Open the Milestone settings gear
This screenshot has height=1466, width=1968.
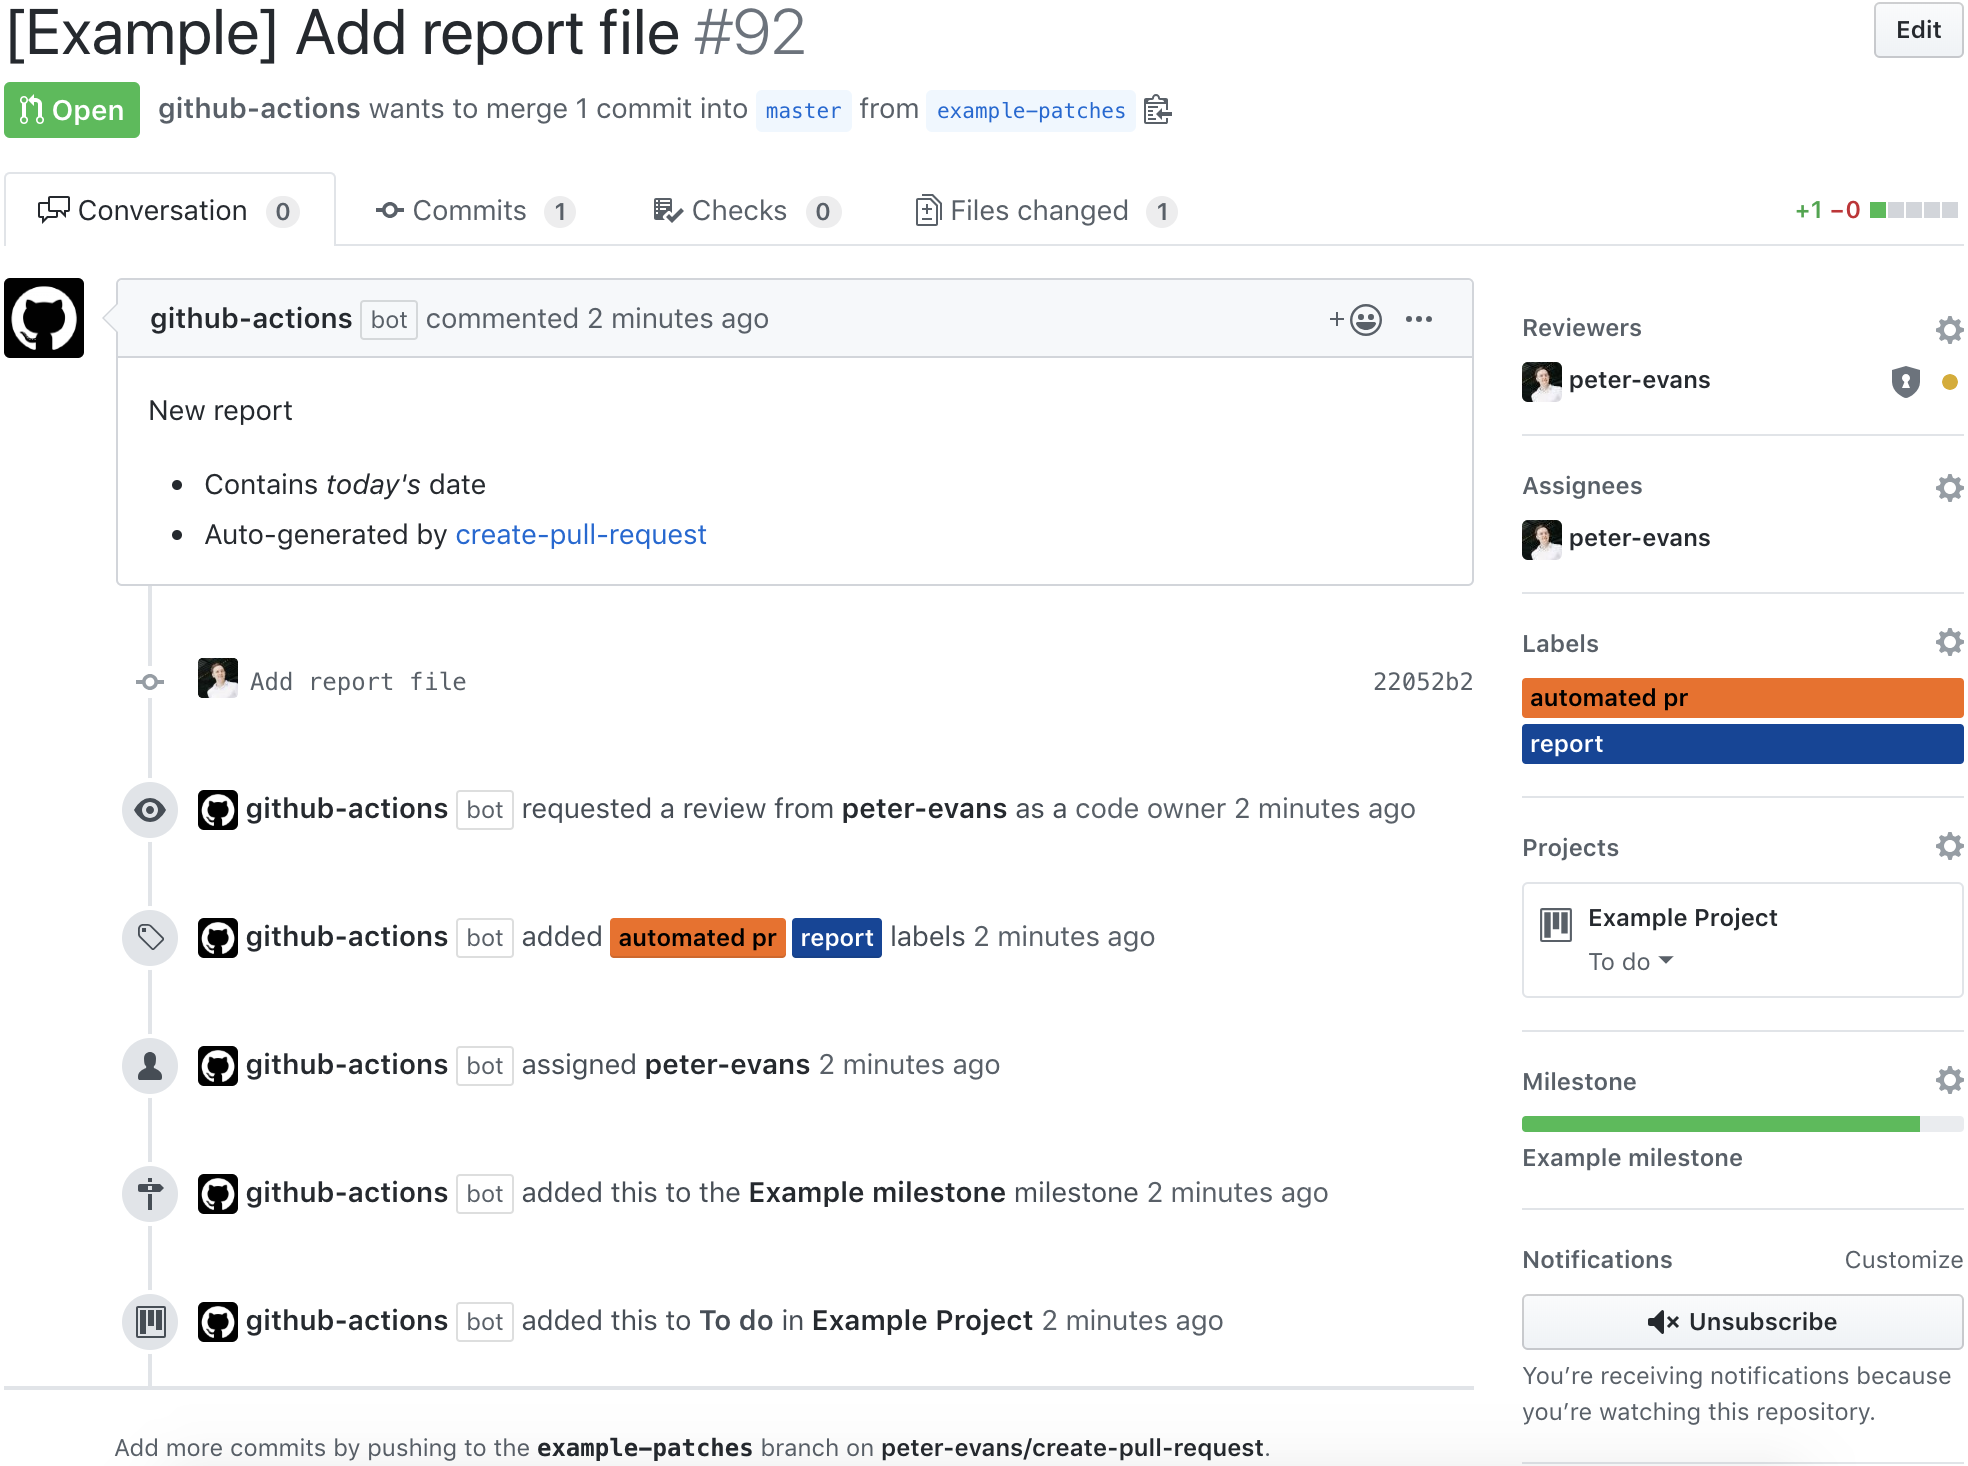[x=1949, y=1080]
